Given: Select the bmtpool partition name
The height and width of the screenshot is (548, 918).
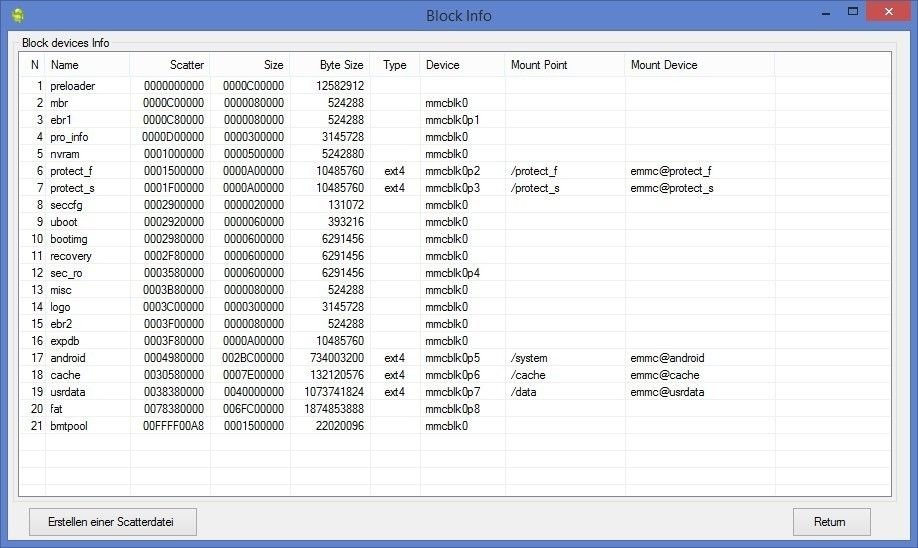Looking at the screenshot, I should pos(69,426).
